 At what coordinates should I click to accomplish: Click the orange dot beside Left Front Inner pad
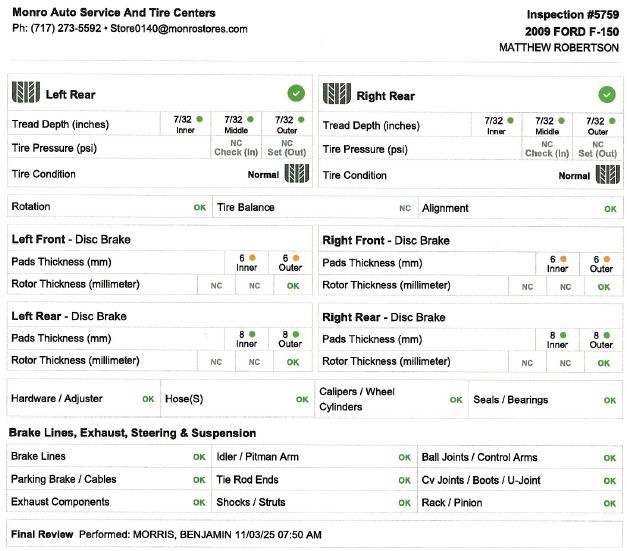pos(252,258)
